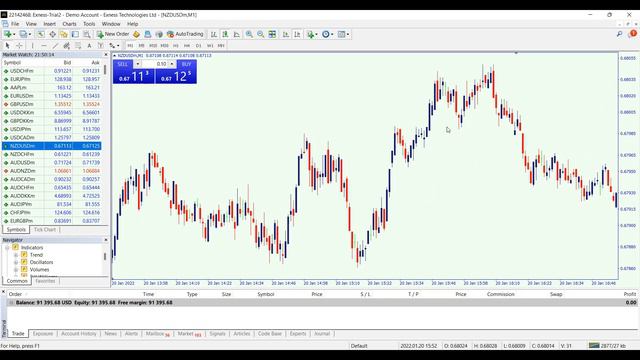The image size is (640, 360).
Task: Select the Text tool (A)
Action: click(89, 46)
